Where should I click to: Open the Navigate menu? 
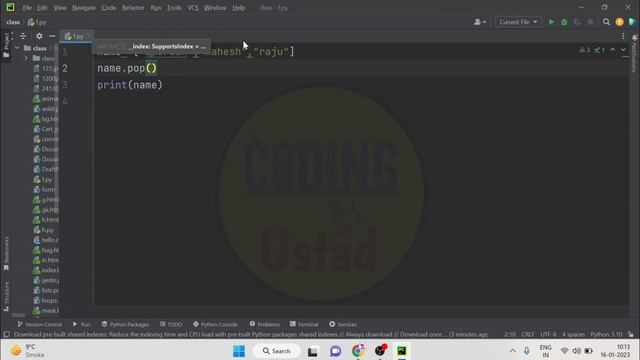coord(84,8)
